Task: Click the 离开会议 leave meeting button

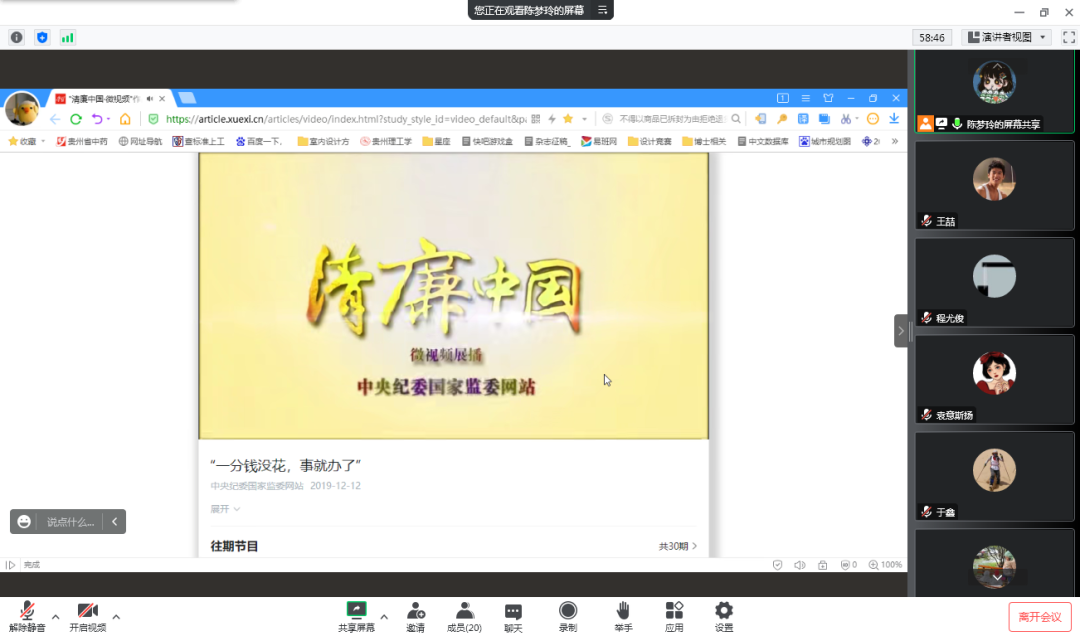Action: (1040, 616)
